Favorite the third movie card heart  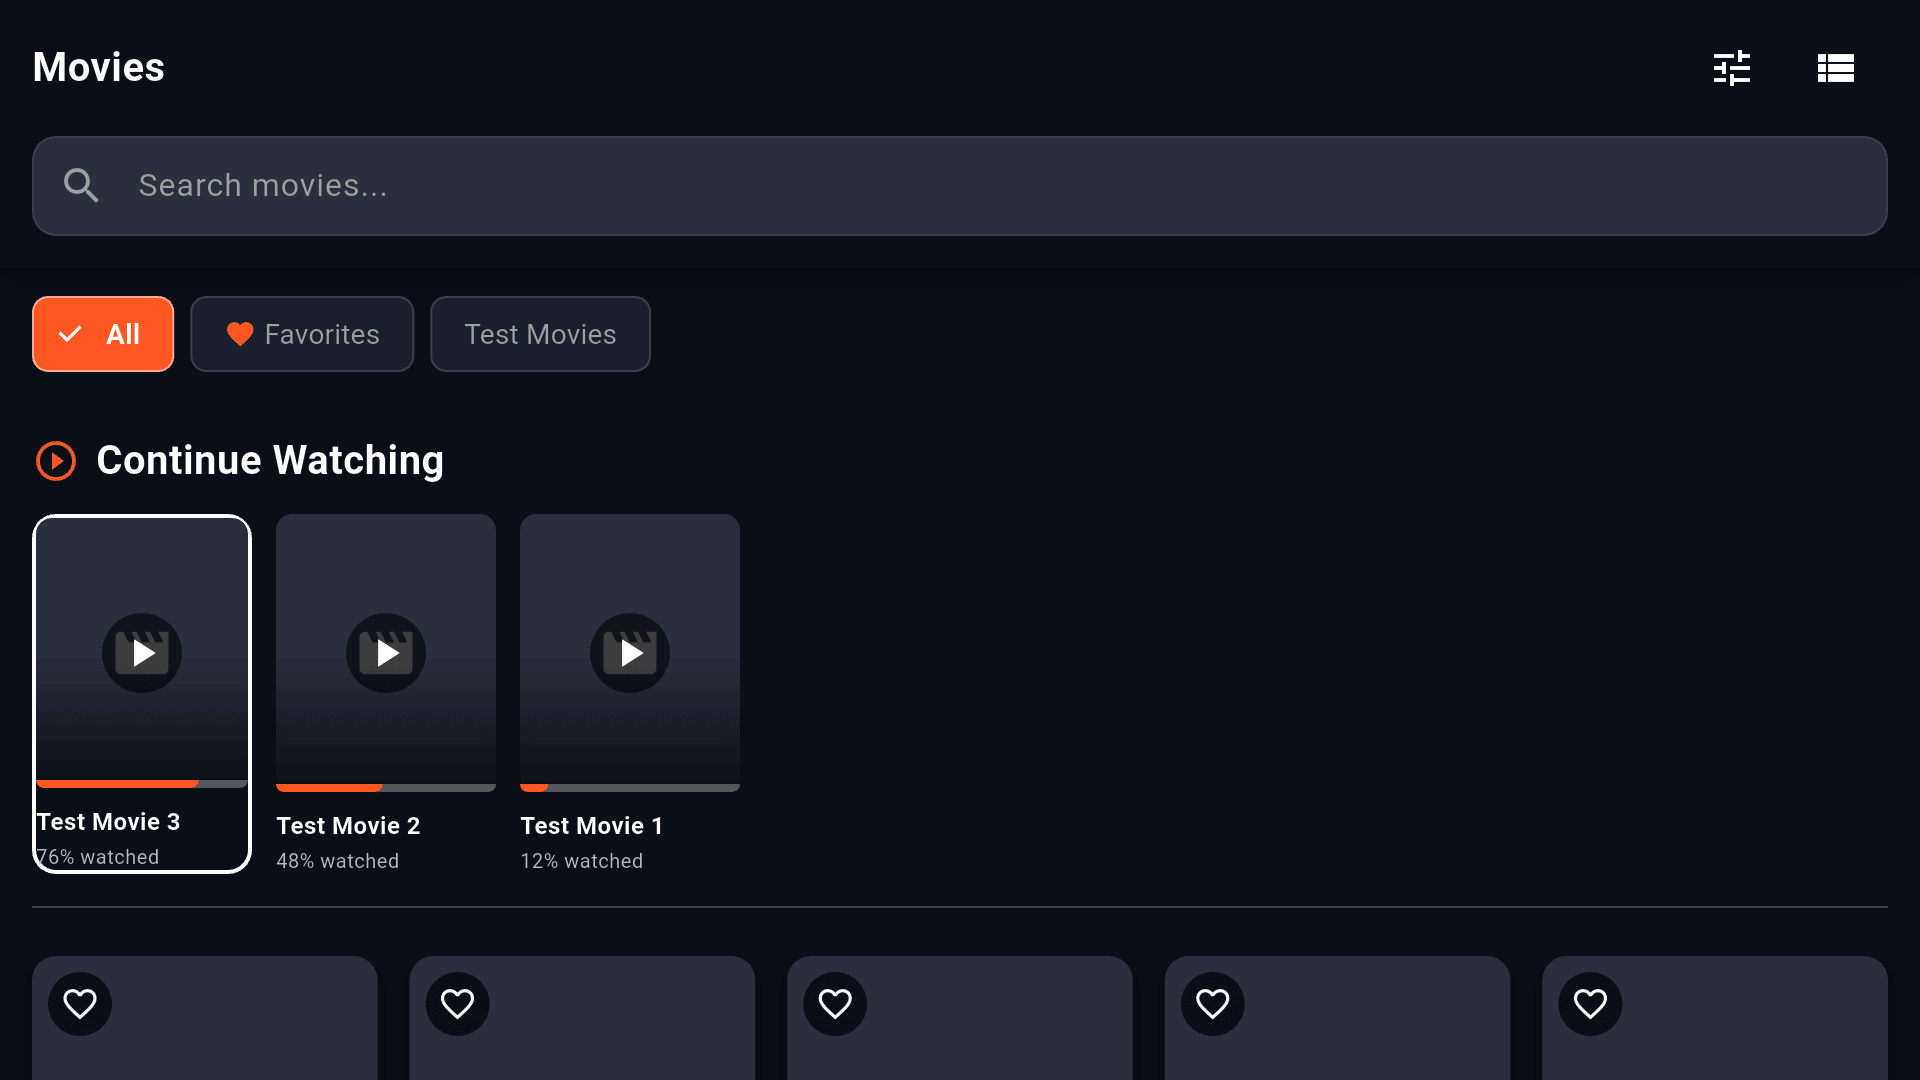pos(835,1003)
